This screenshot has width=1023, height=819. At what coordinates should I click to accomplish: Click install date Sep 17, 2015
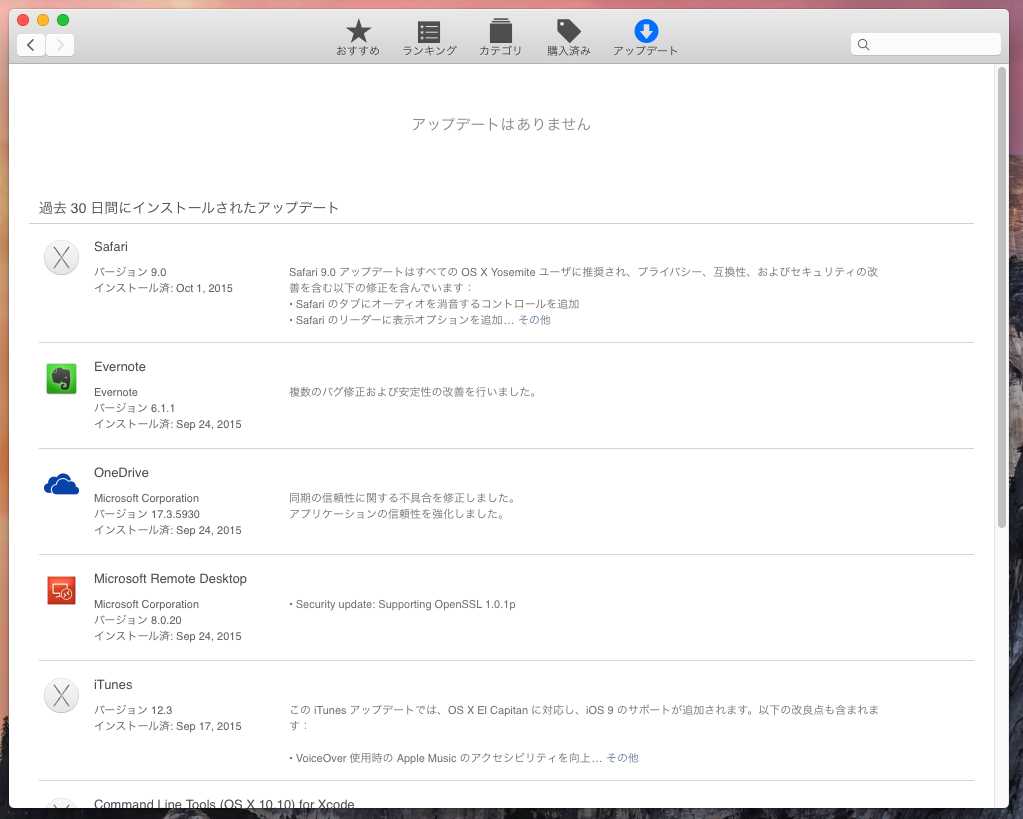(209, 726)
